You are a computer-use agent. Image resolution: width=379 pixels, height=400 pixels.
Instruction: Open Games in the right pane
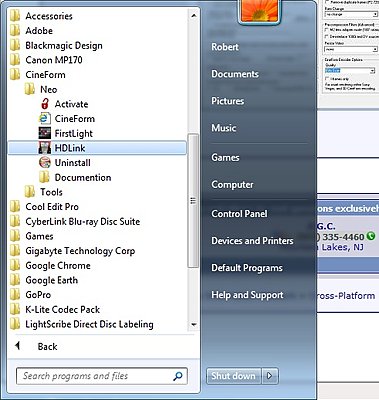coord(225,157)
